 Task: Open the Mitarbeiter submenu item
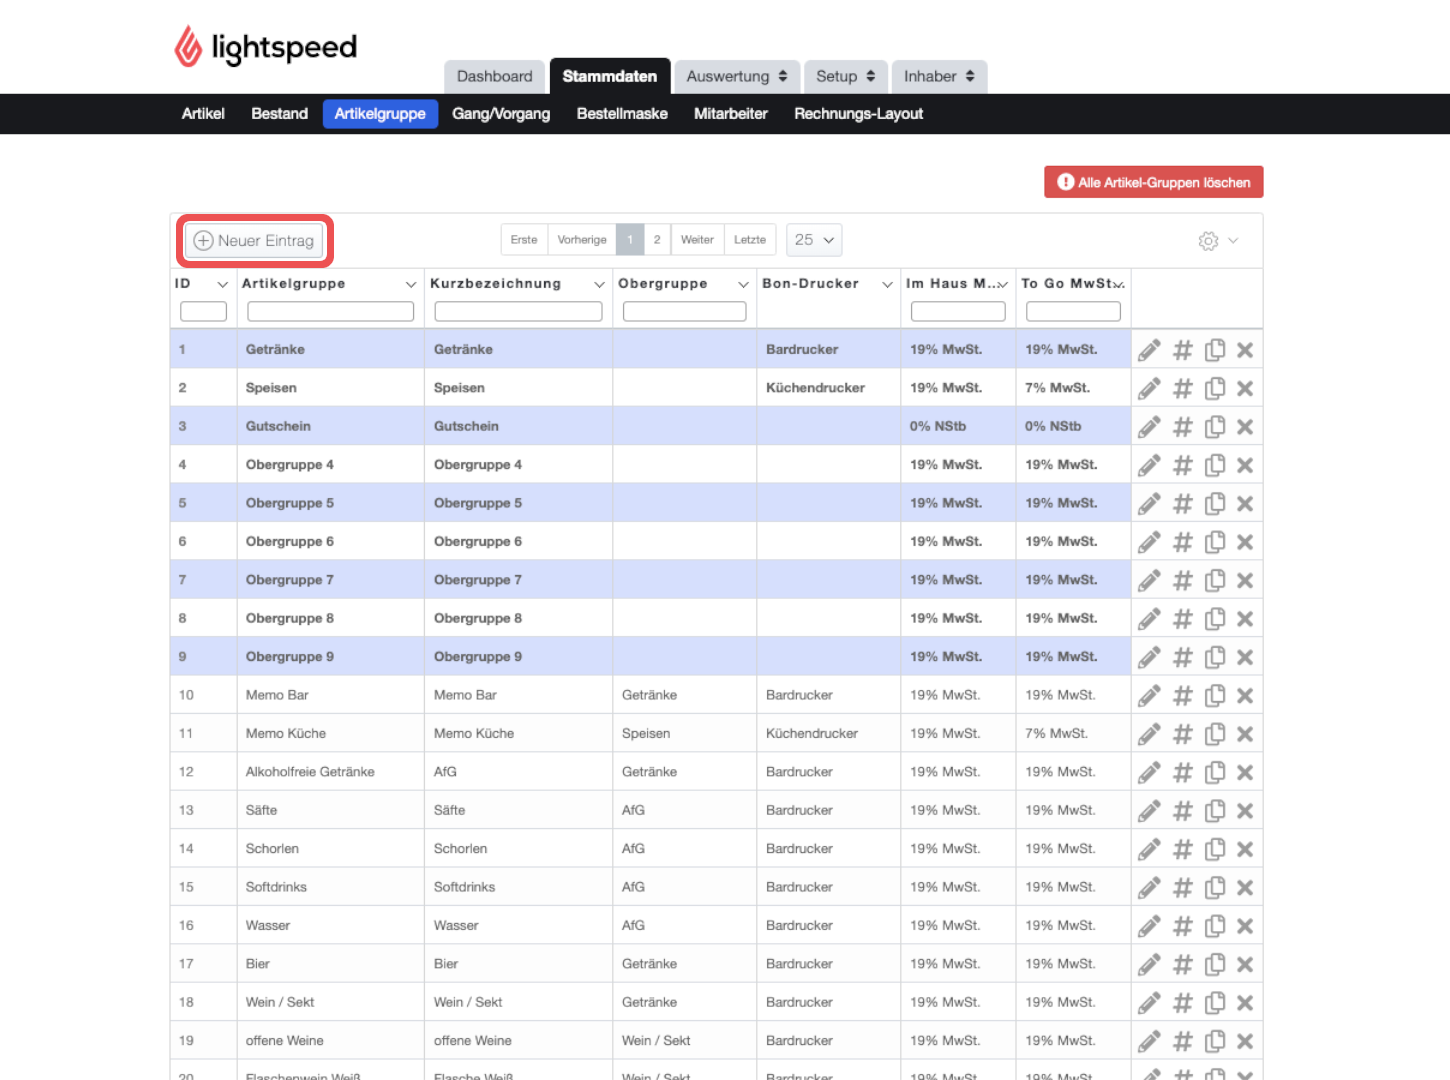coord(731,114)
